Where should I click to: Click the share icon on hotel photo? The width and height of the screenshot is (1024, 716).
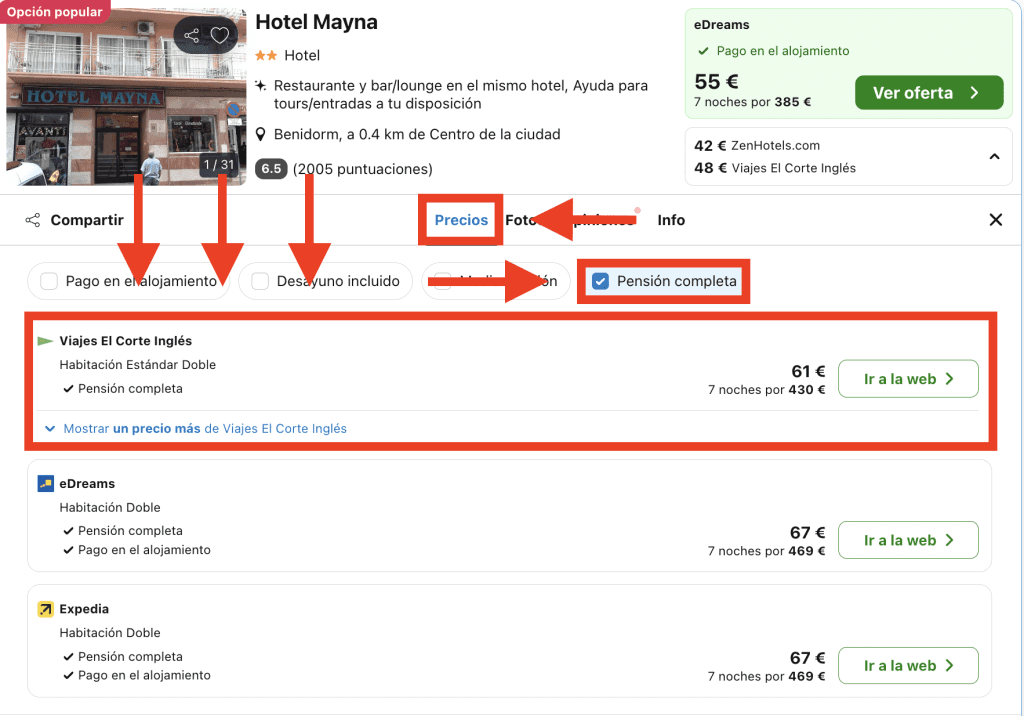pos(192,36)
